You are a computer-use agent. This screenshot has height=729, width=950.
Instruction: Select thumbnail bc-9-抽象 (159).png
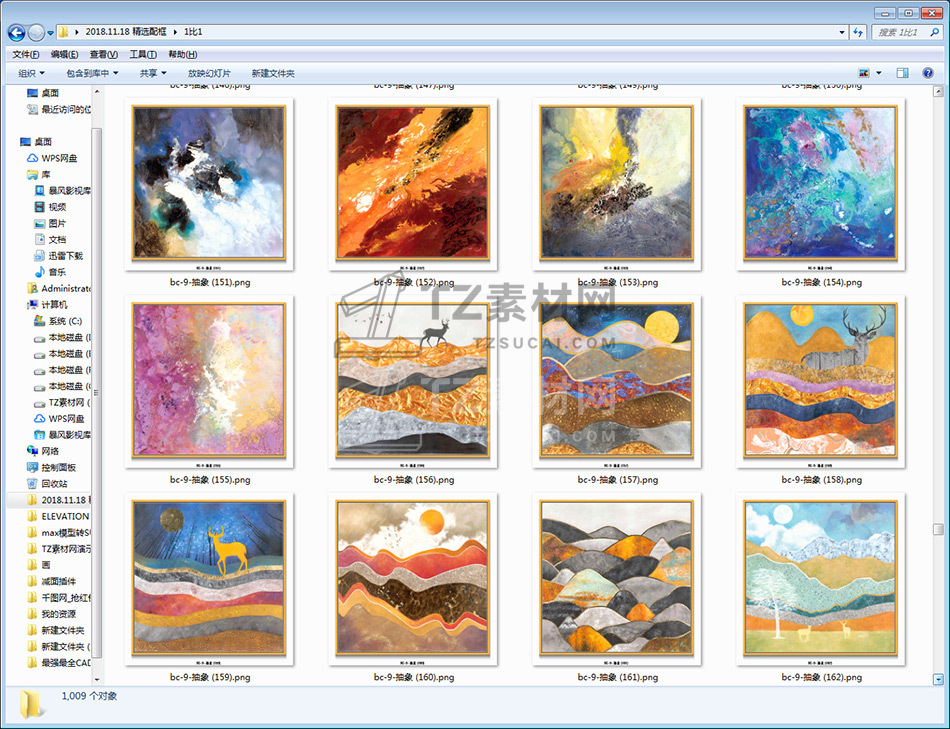(209, 579)
